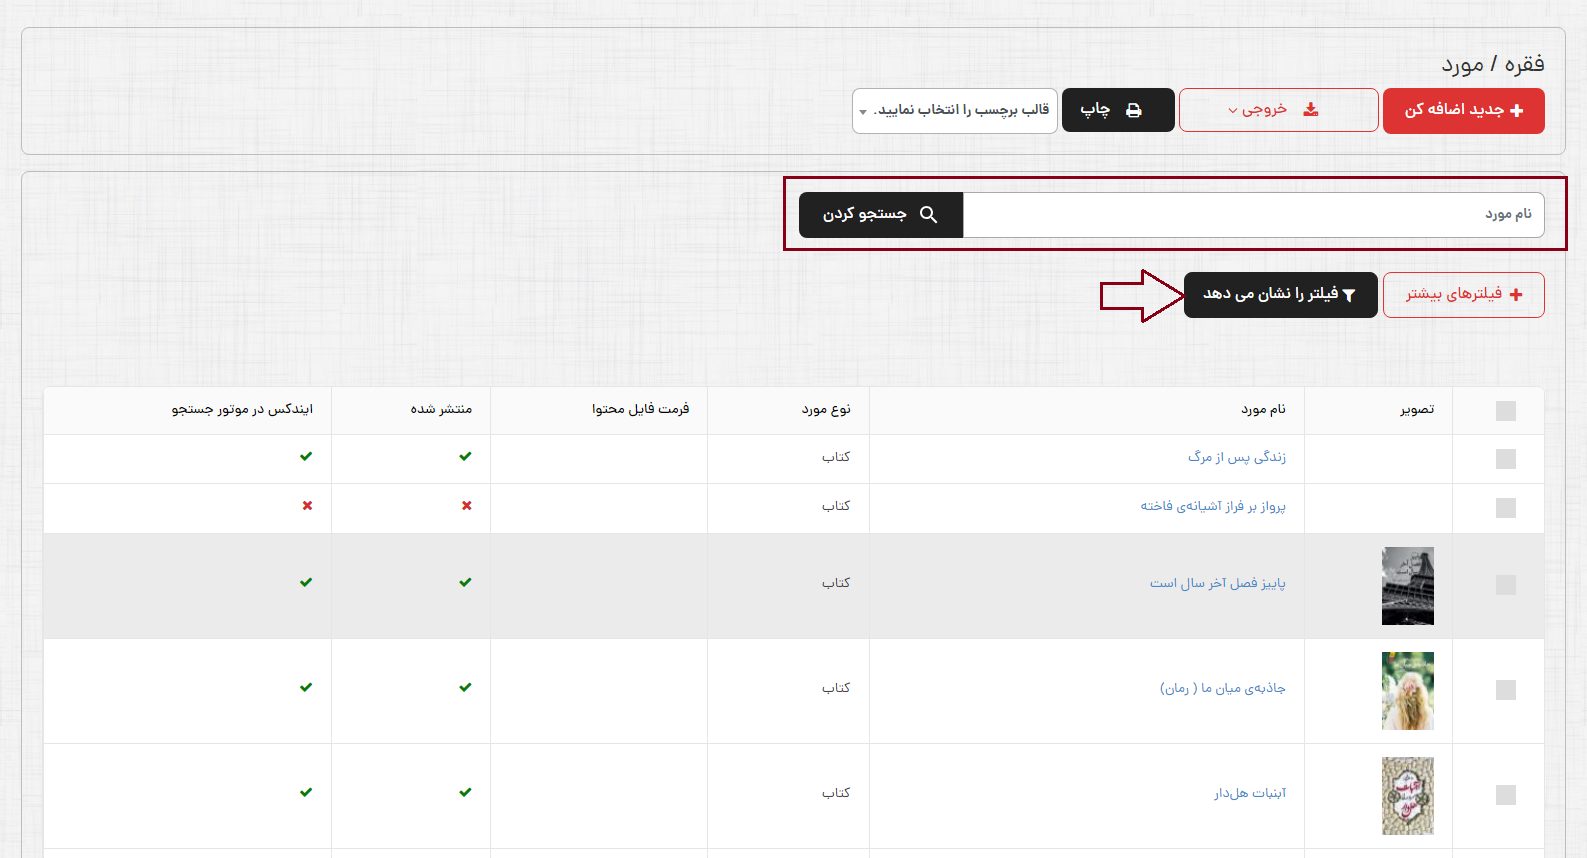Viewport: 1587px width, 858px height.
Task: Click the magnifier icon on the search button
Action: pos(928,215)
